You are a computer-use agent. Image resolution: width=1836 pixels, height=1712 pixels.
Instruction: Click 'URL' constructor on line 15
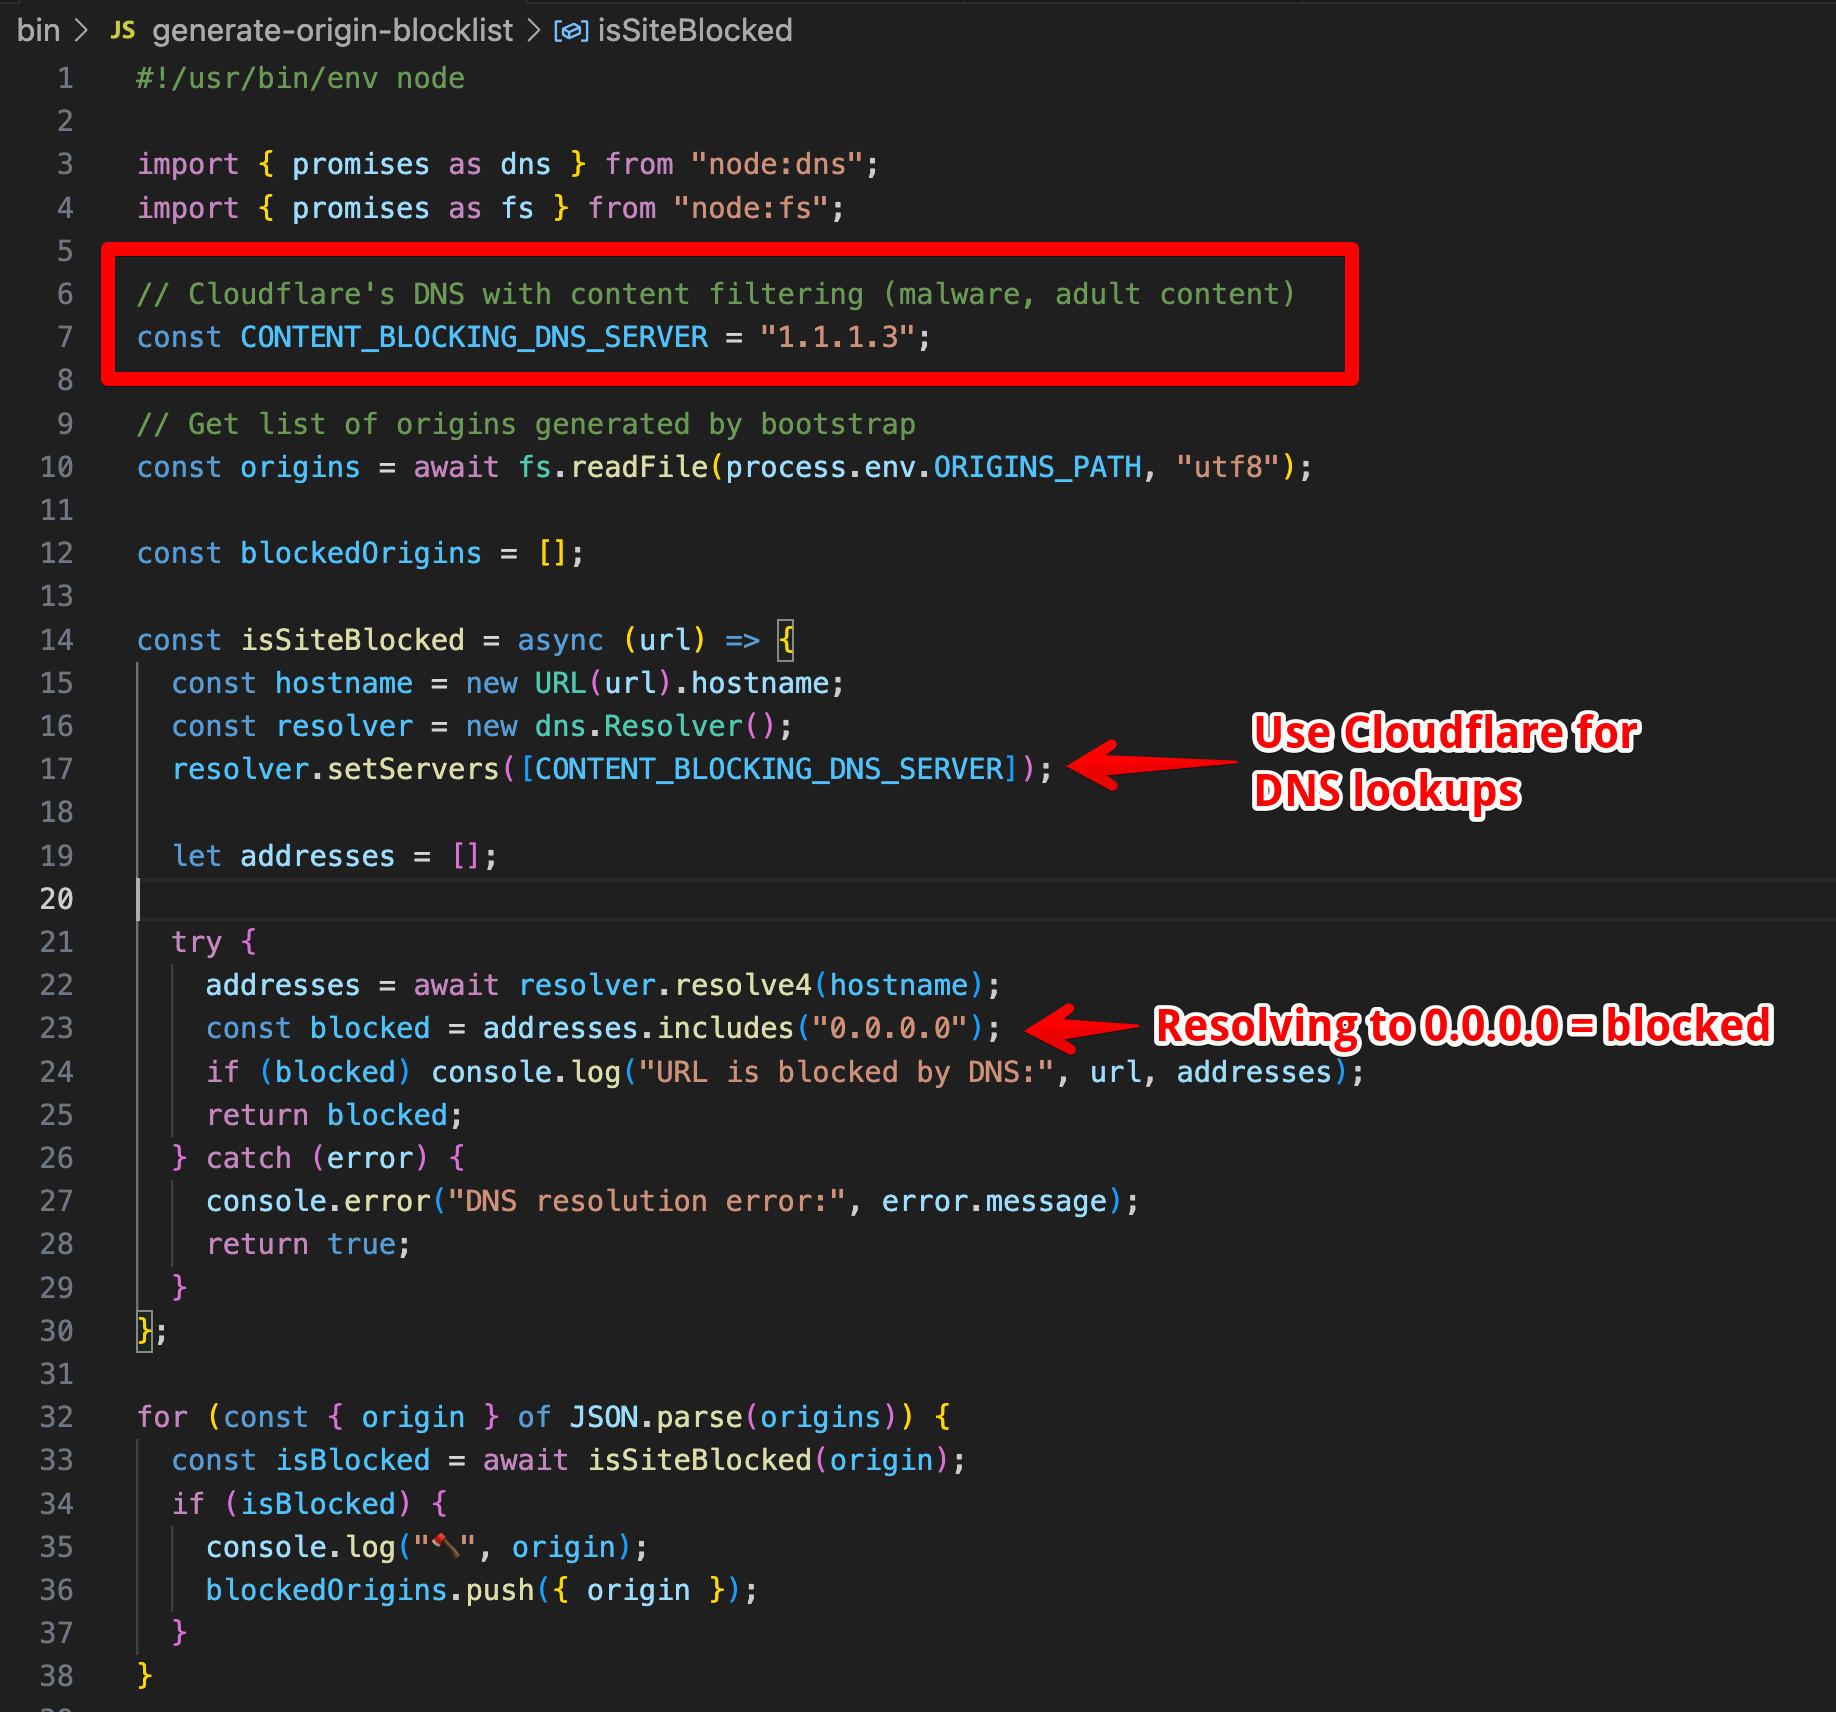pyautogui.click(x=560, y=683)
